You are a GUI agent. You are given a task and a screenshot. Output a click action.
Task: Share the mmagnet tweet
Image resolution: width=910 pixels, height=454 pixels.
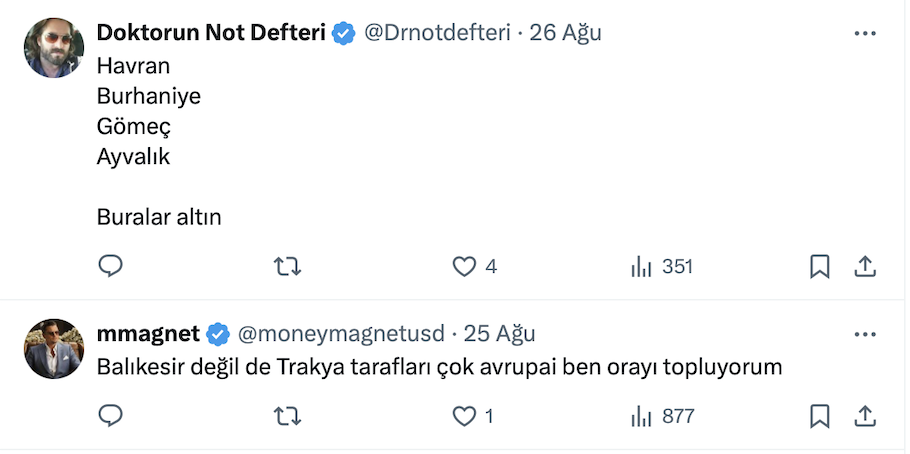tap(865, 415)
